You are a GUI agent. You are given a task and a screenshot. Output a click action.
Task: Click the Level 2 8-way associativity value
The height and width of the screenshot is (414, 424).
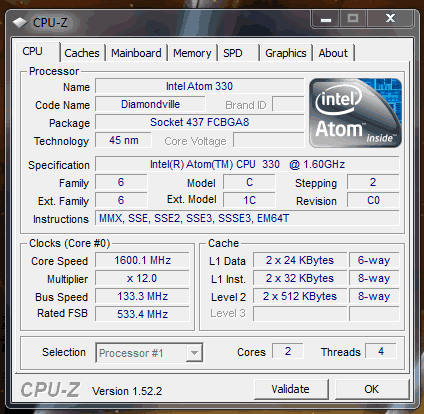[374, 296]
